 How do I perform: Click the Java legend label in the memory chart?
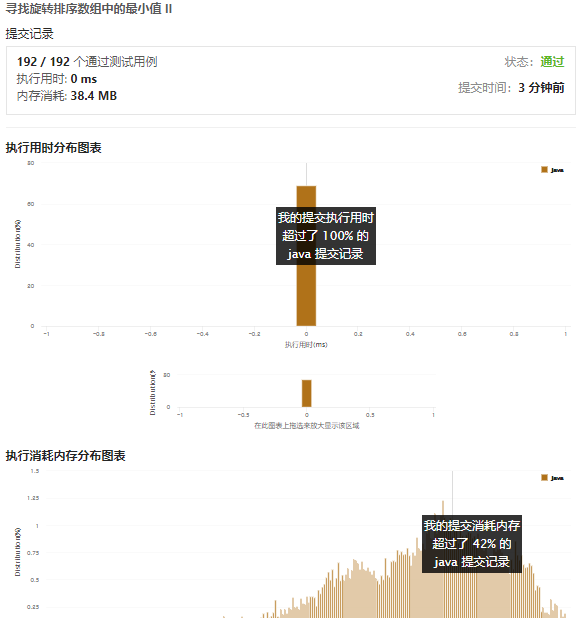point(557,478)
